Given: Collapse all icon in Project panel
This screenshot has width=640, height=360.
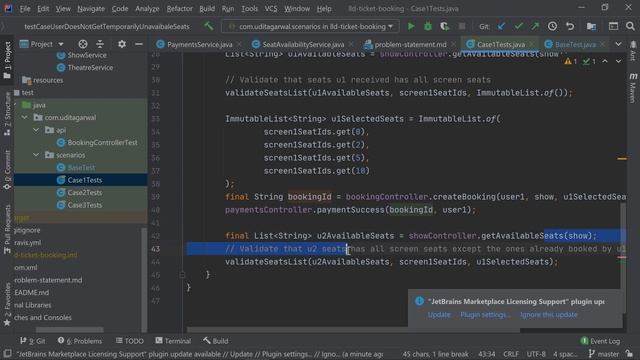Looking at the screenshot, I should [100, 44].
